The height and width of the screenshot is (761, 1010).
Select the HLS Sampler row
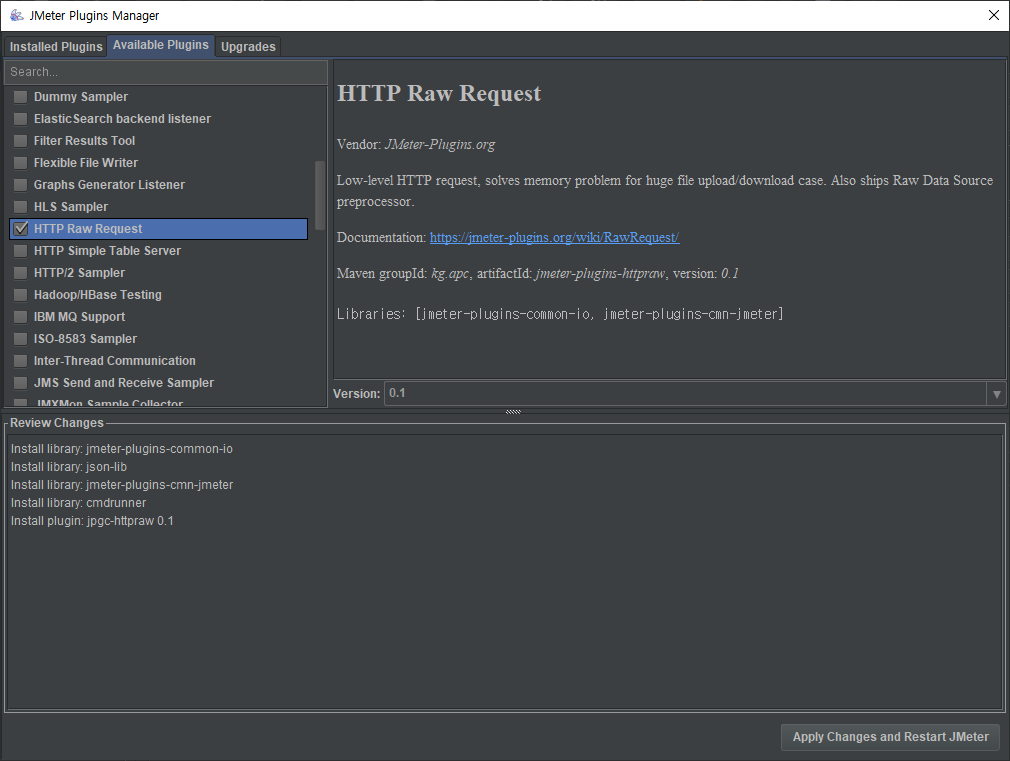click(158, 207)
